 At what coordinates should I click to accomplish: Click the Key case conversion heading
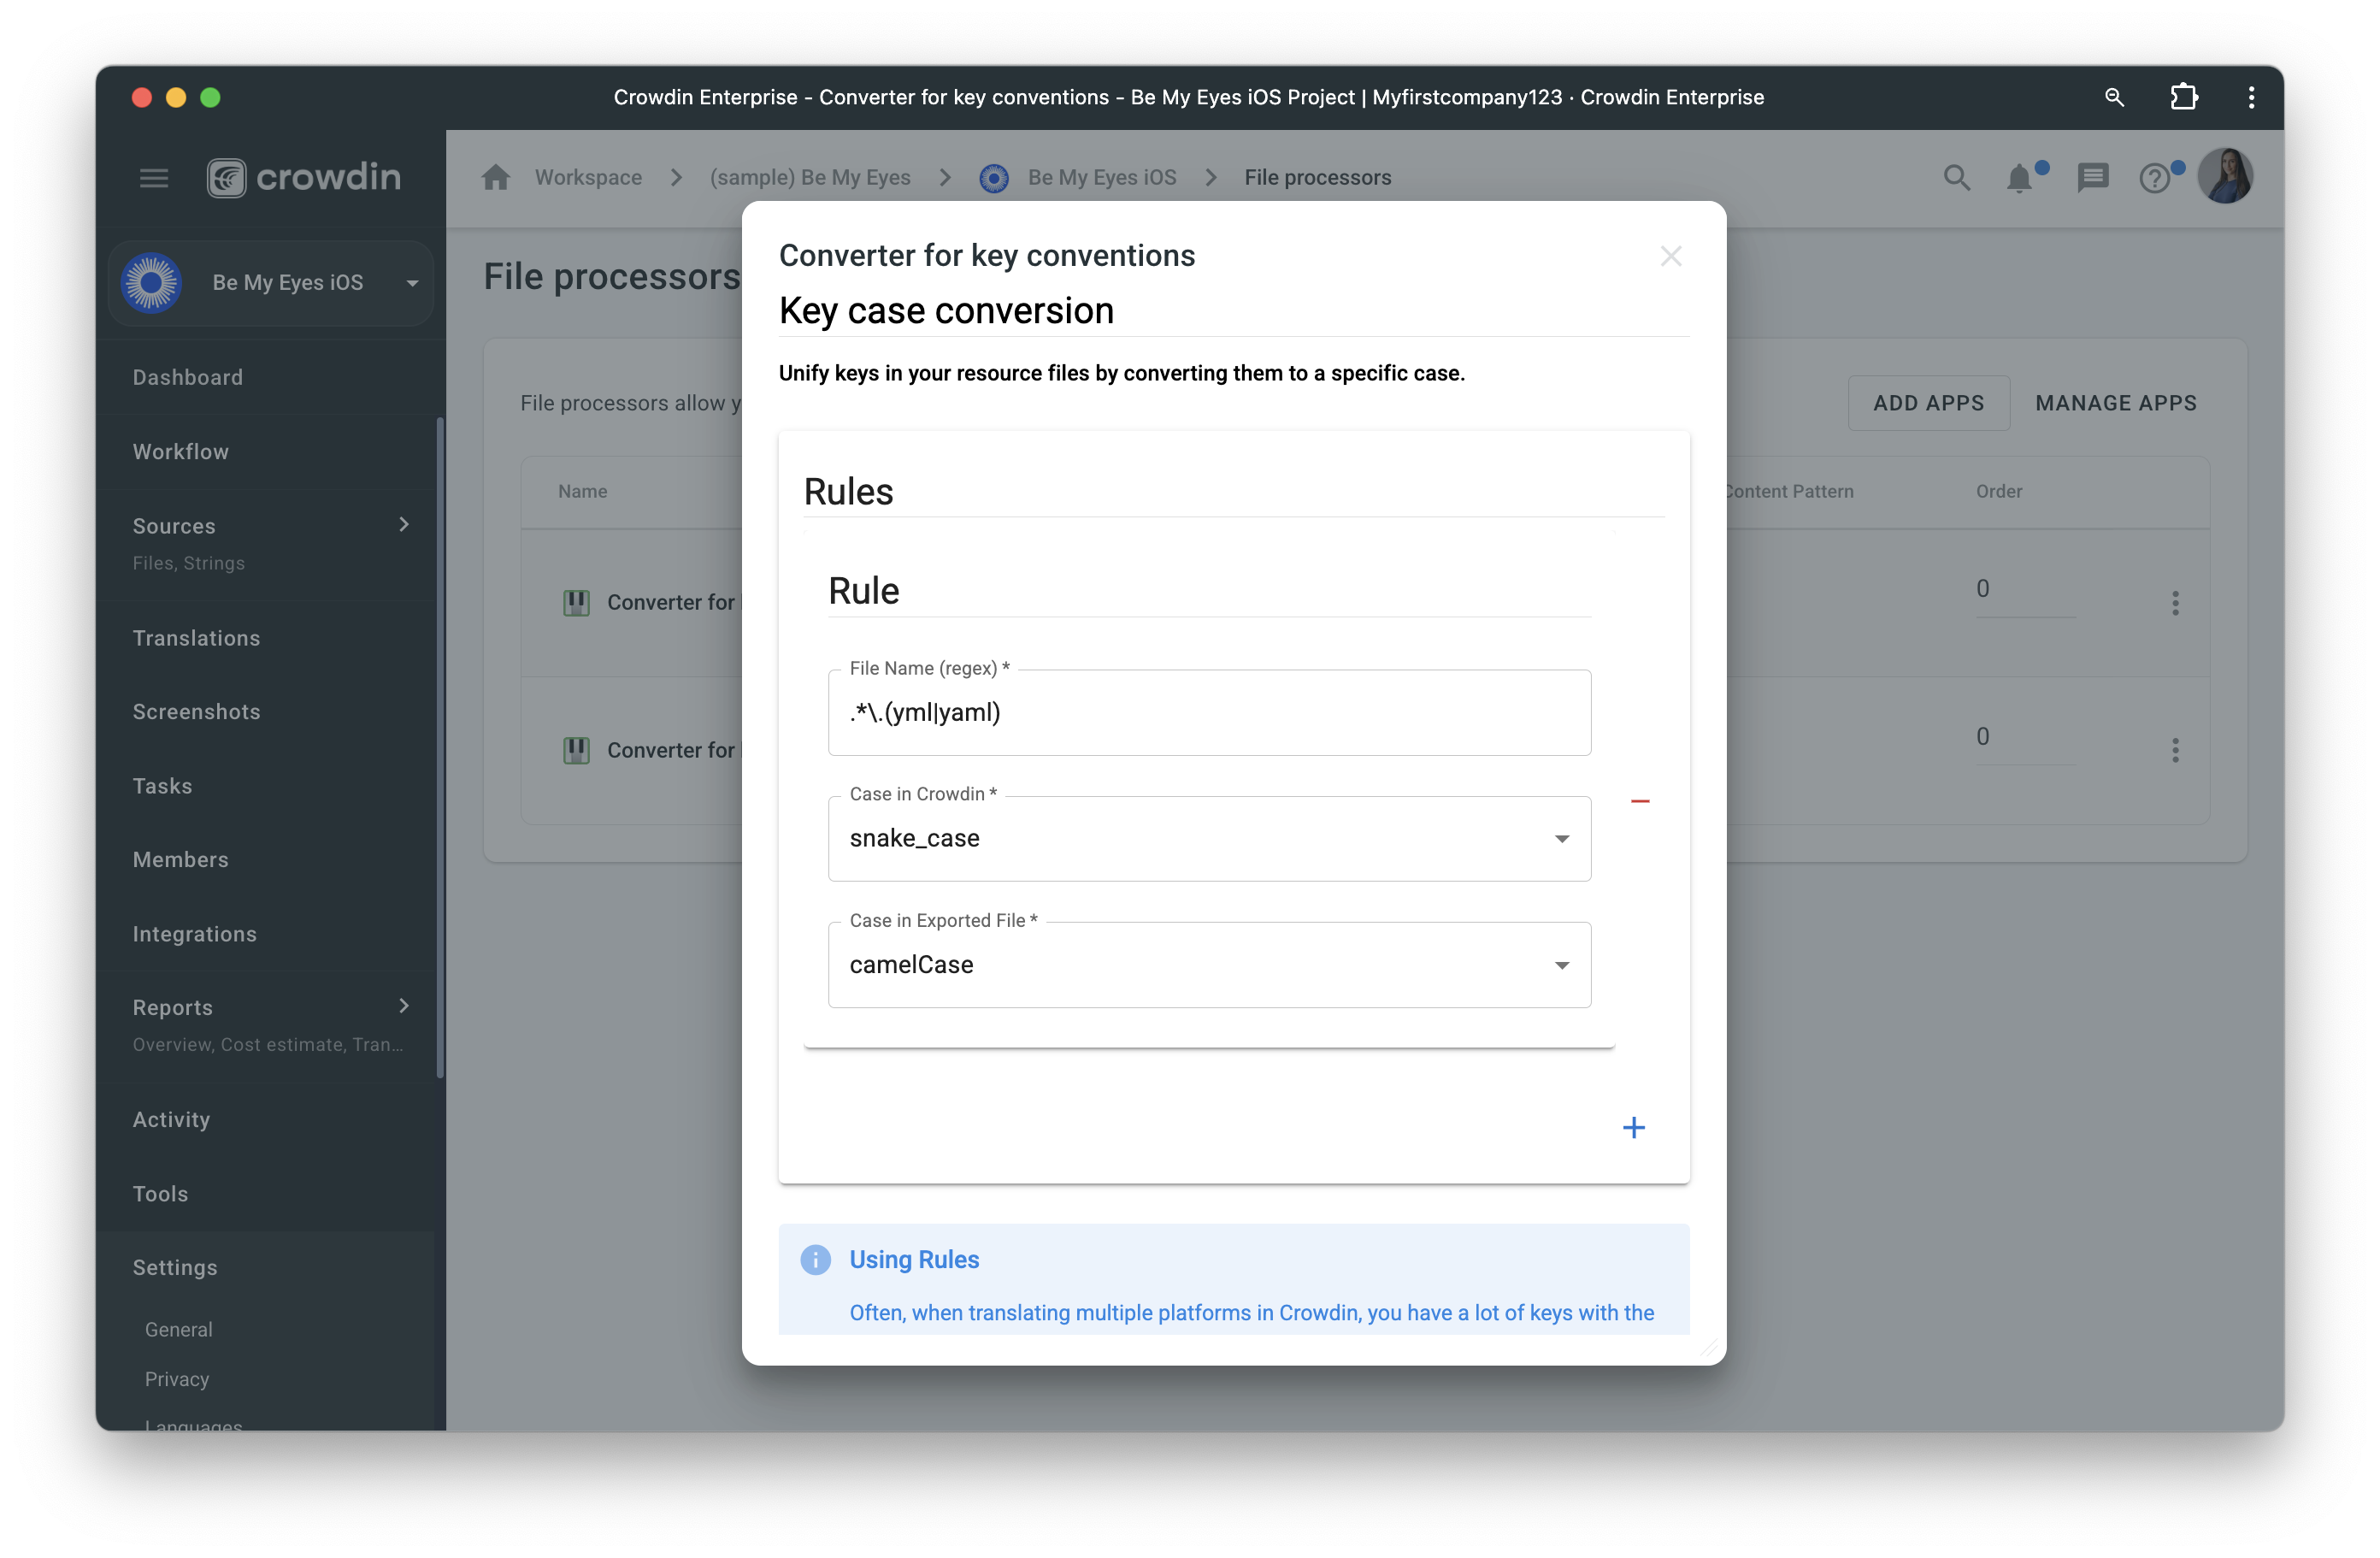tap(946, 311)
